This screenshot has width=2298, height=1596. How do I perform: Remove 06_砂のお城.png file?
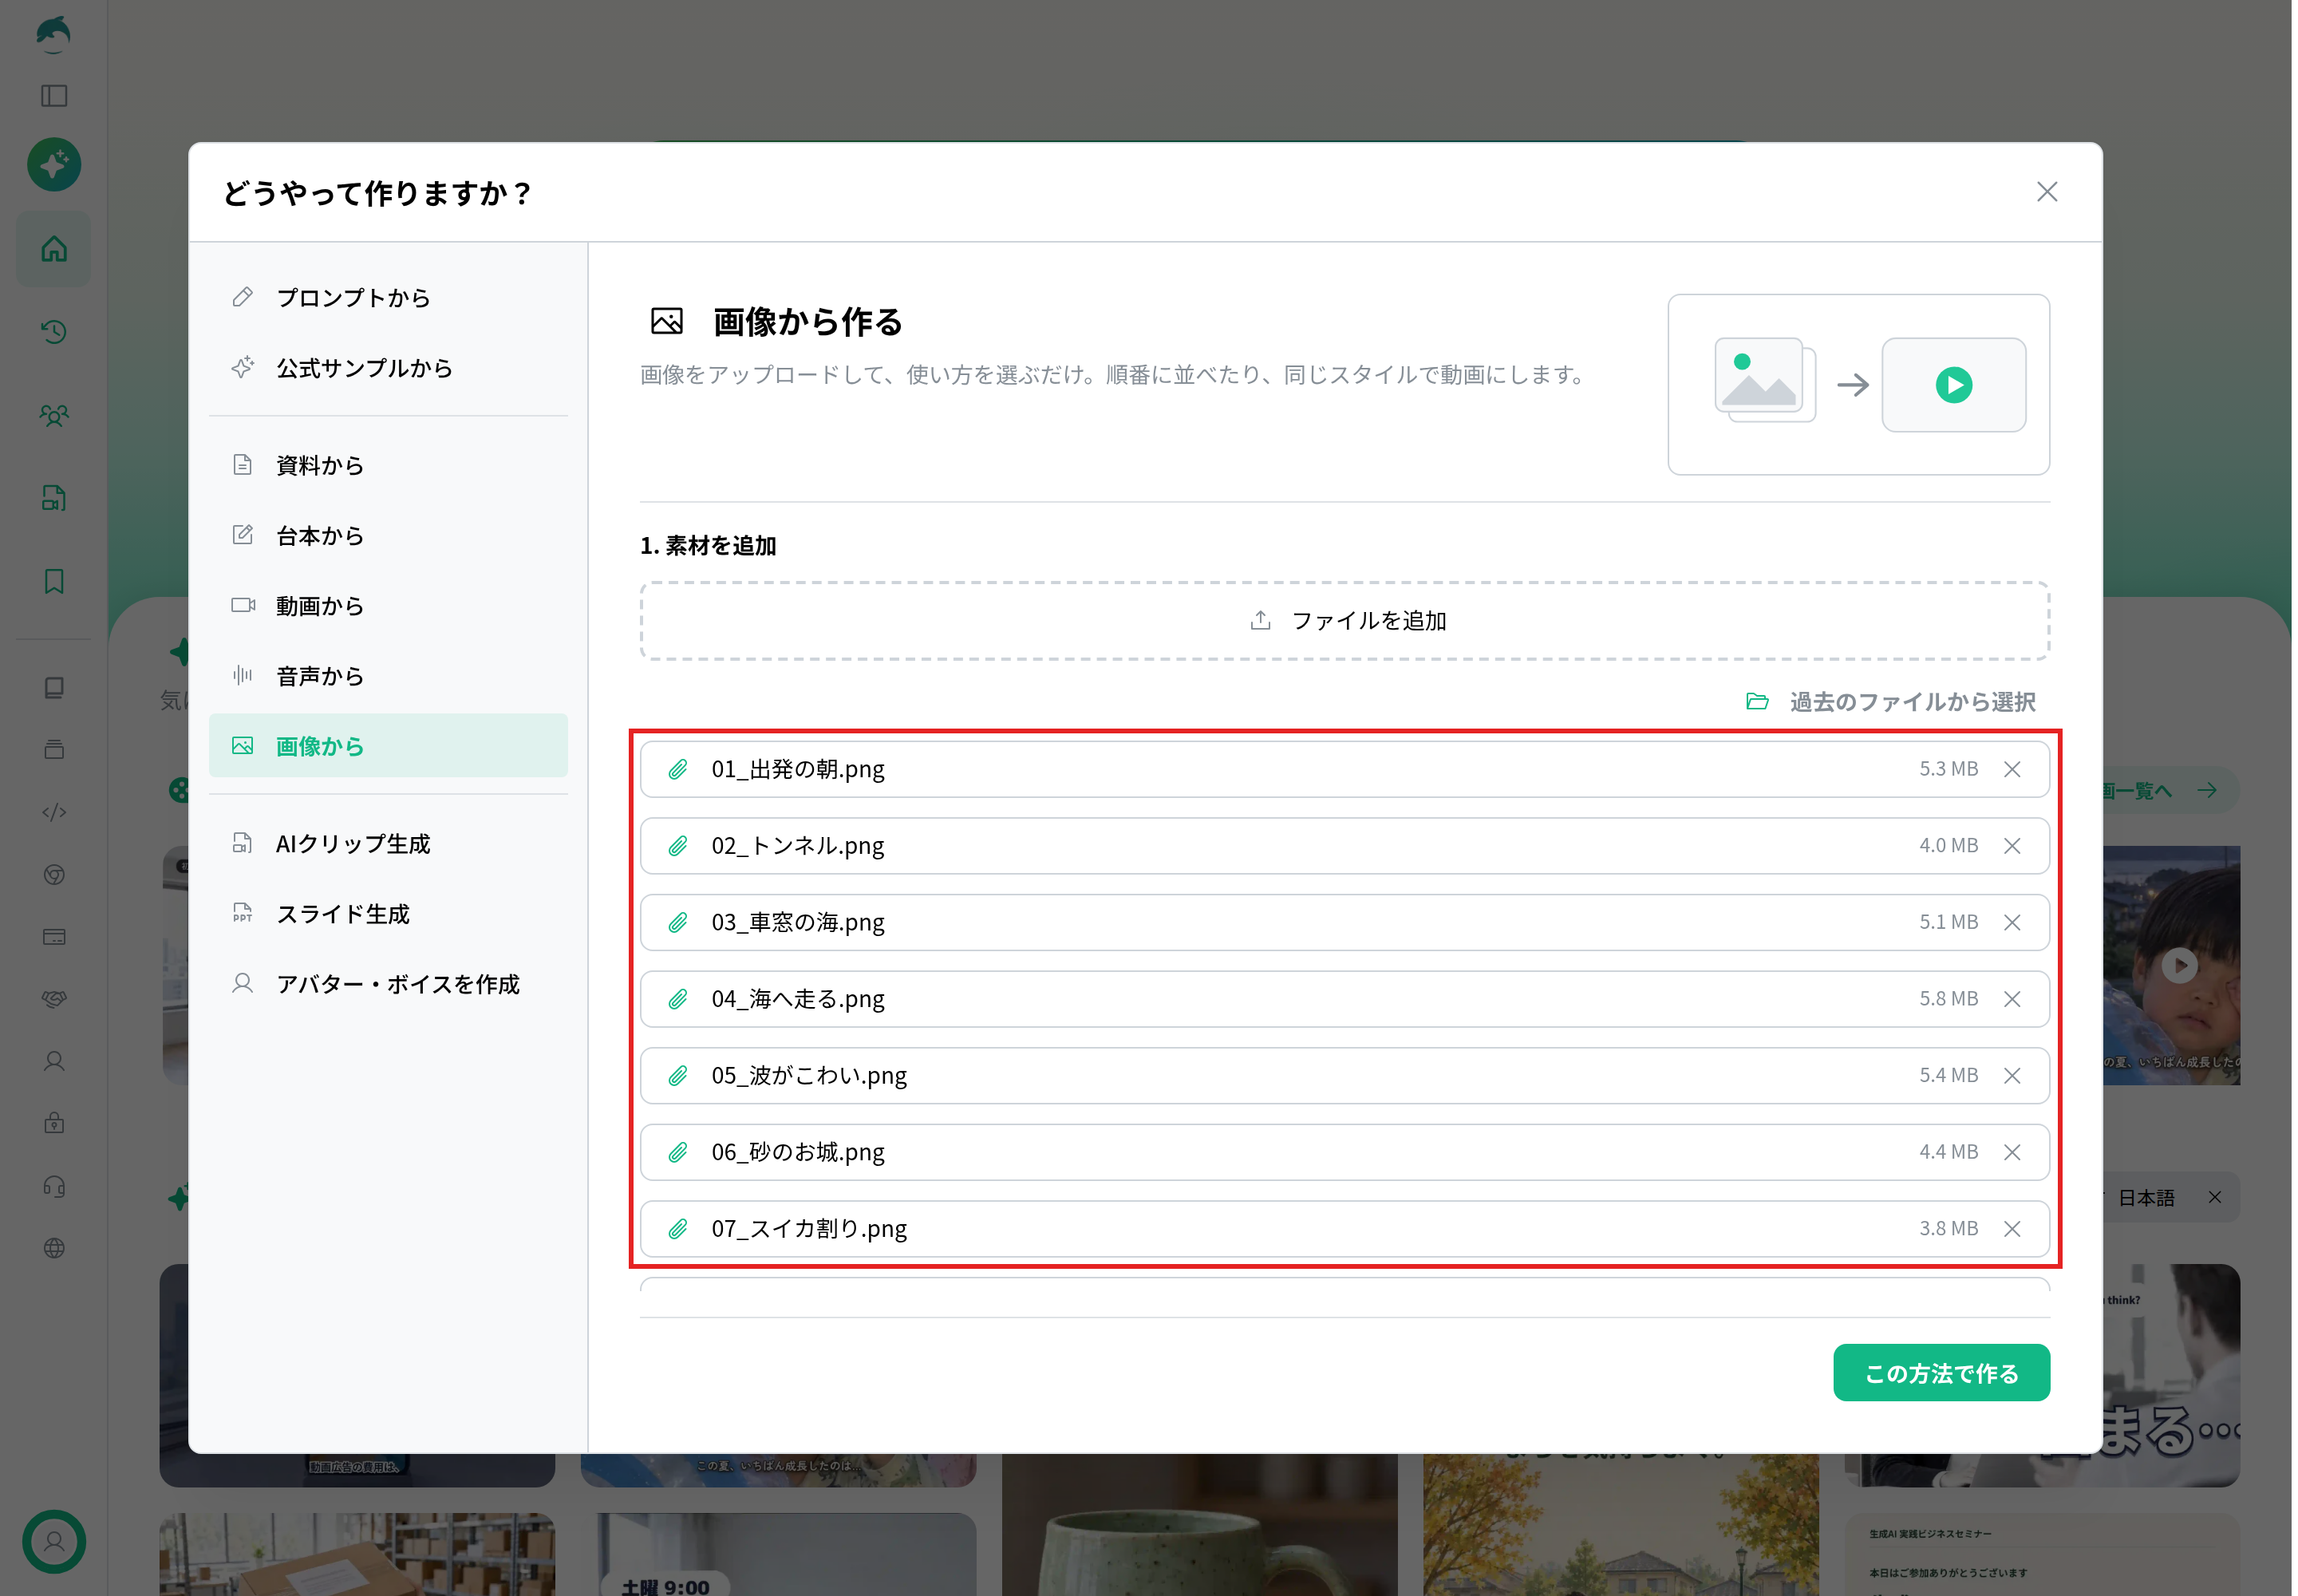click(2012, 1152)
